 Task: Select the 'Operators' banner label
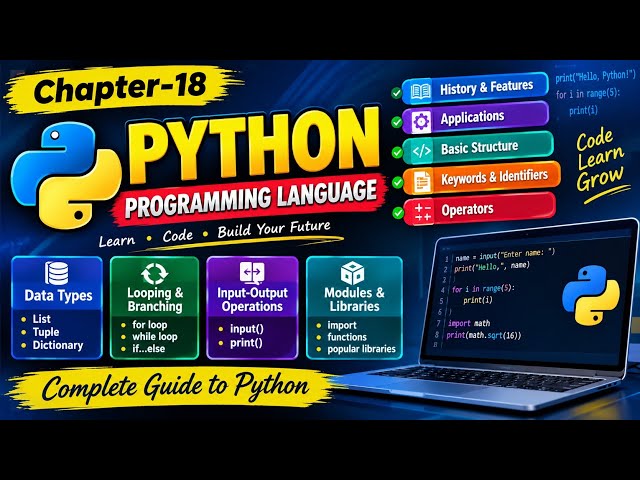(x=467, y=209)
